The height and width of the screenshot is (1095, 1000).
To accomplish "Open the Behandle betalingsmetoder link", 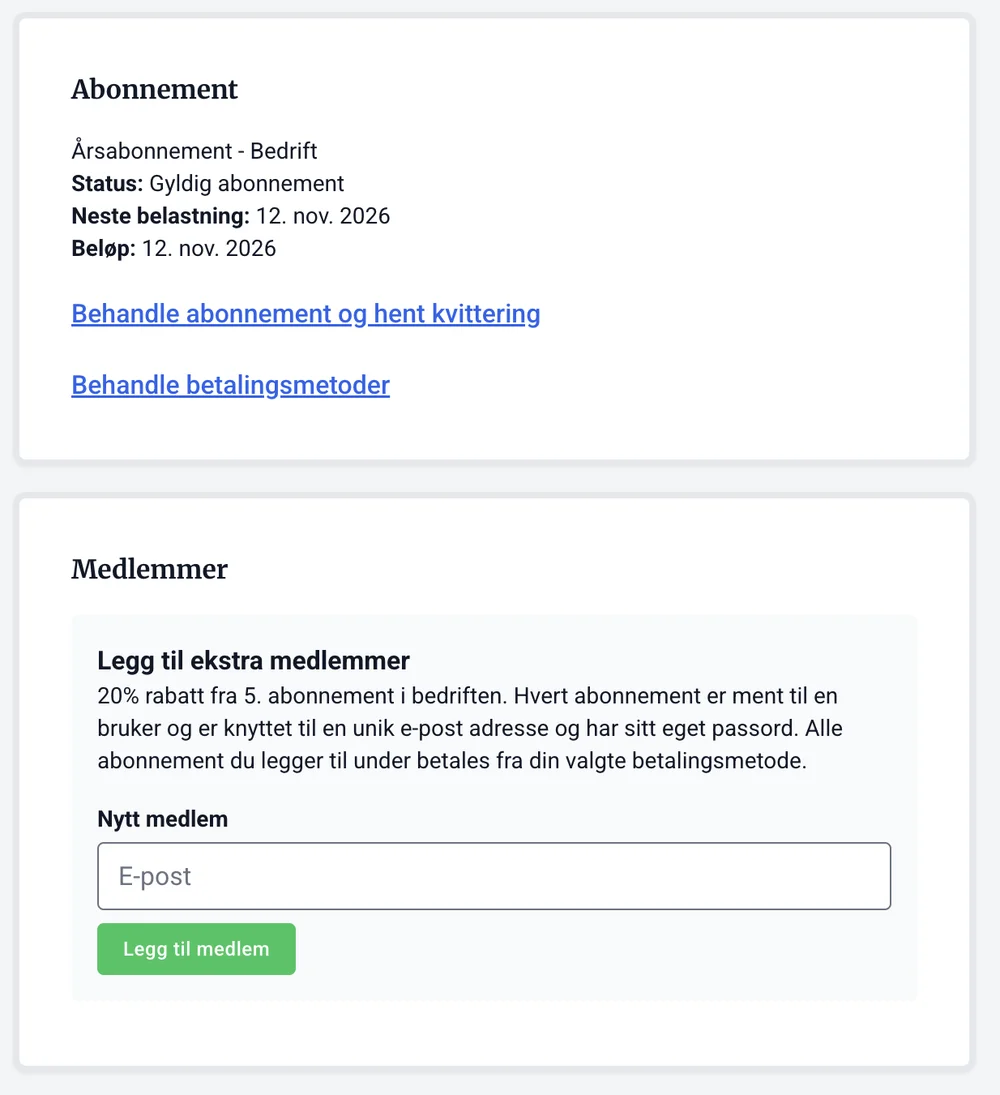I will point(230,385).
